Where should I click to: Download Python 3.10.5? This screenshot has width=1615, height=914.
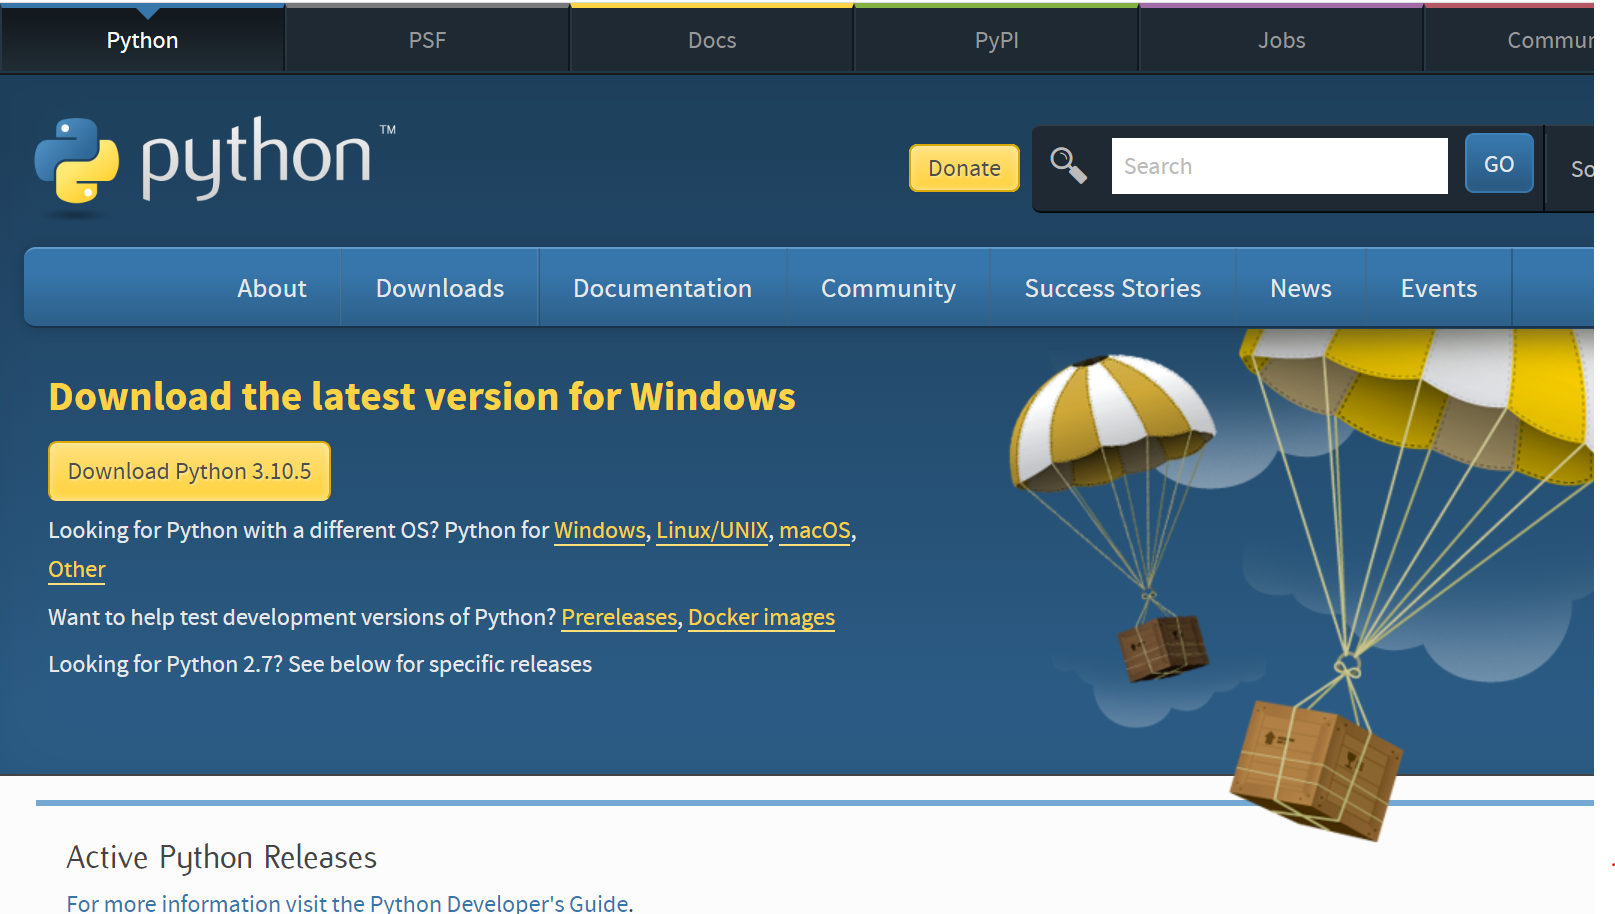[189, 470]
